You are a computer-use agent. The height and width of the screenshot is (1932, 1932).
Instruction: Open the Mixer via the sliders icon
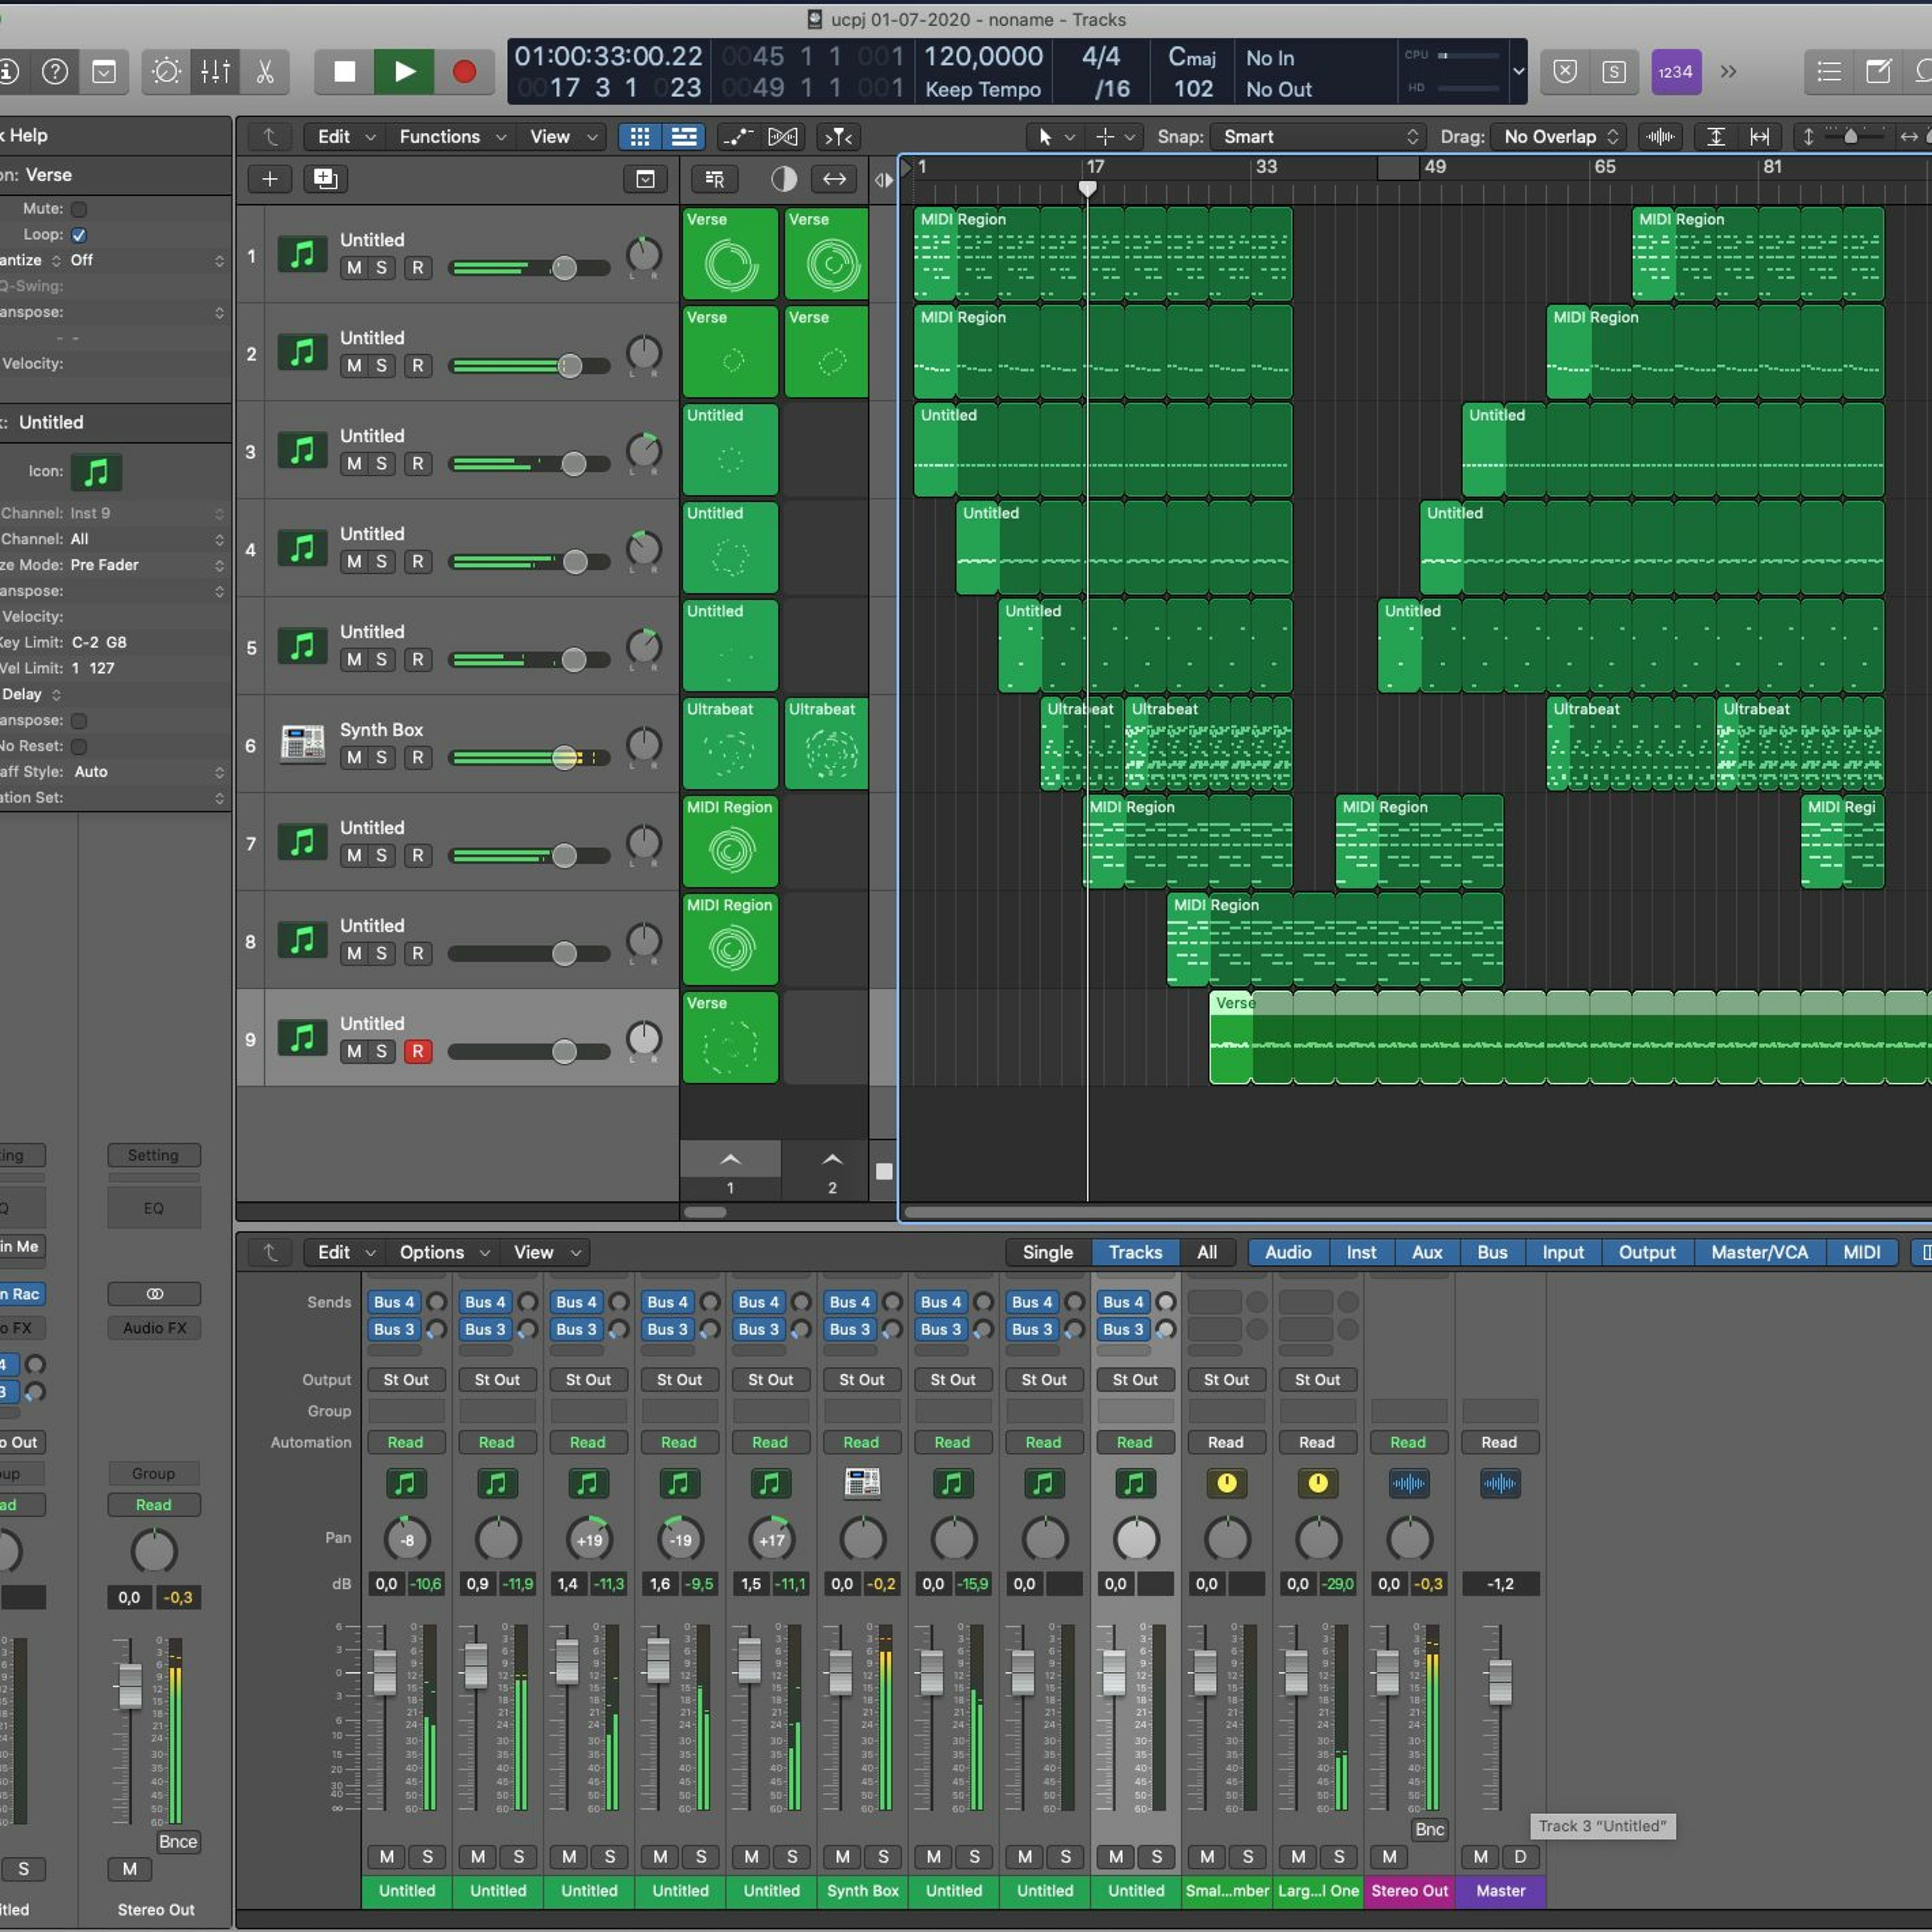tap(215, 72)
